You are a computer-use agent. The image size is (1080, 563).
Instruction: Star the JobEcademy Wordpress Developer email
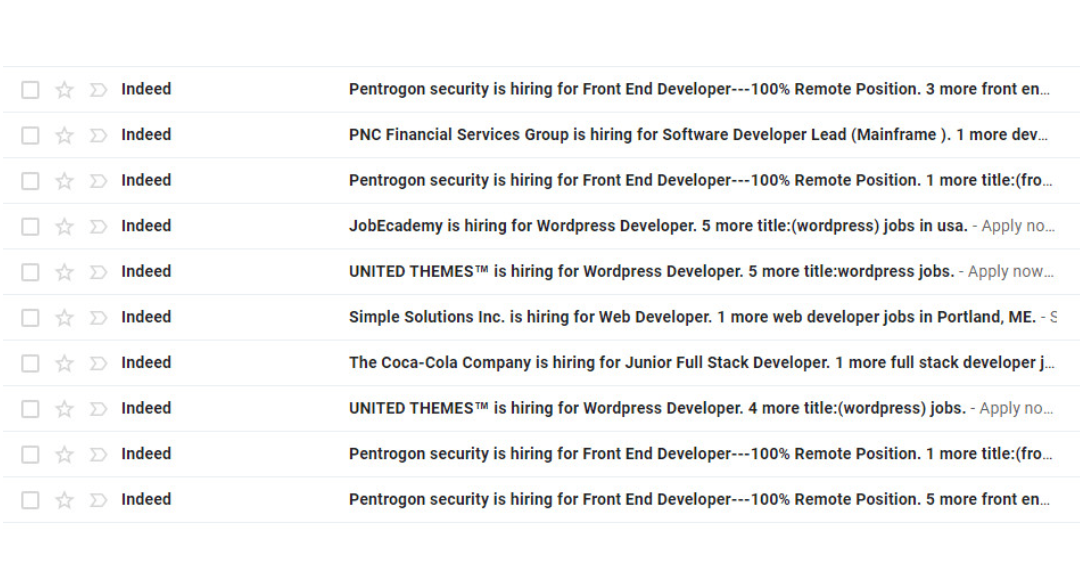(x=64, y=226)
